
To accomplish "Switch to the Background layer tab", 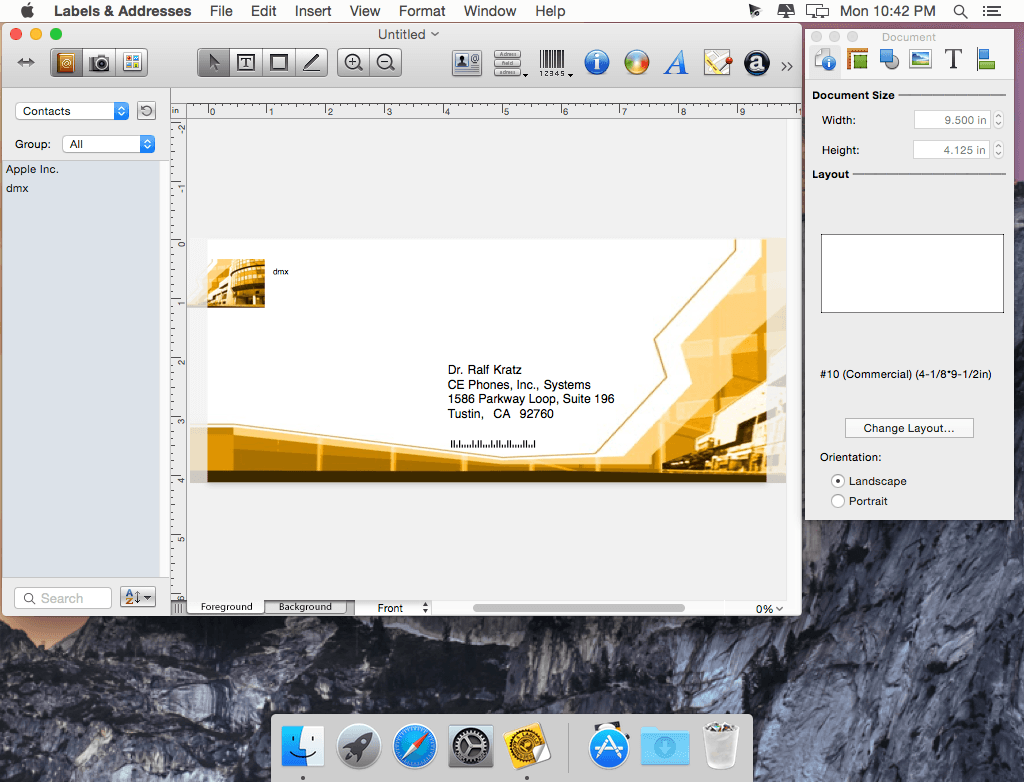I will pos(306,607).
